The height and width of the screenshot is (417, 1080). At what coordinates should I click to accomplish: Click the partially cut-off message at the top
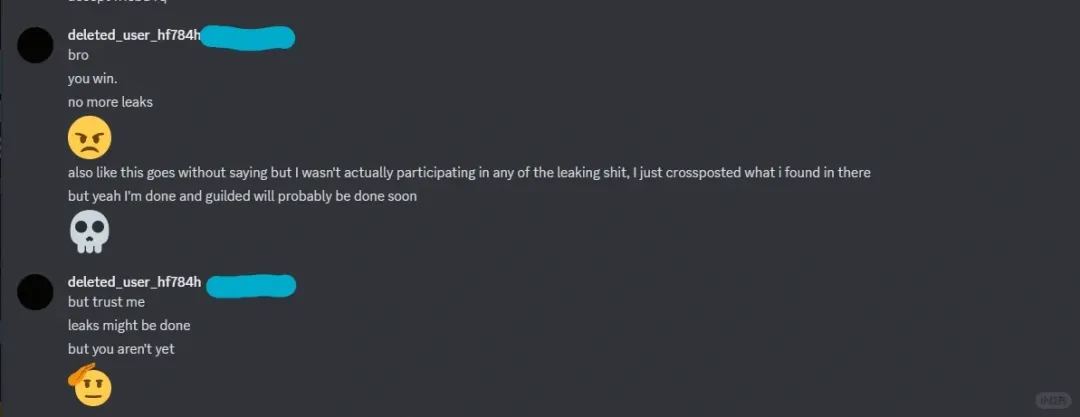click(117, 2)
